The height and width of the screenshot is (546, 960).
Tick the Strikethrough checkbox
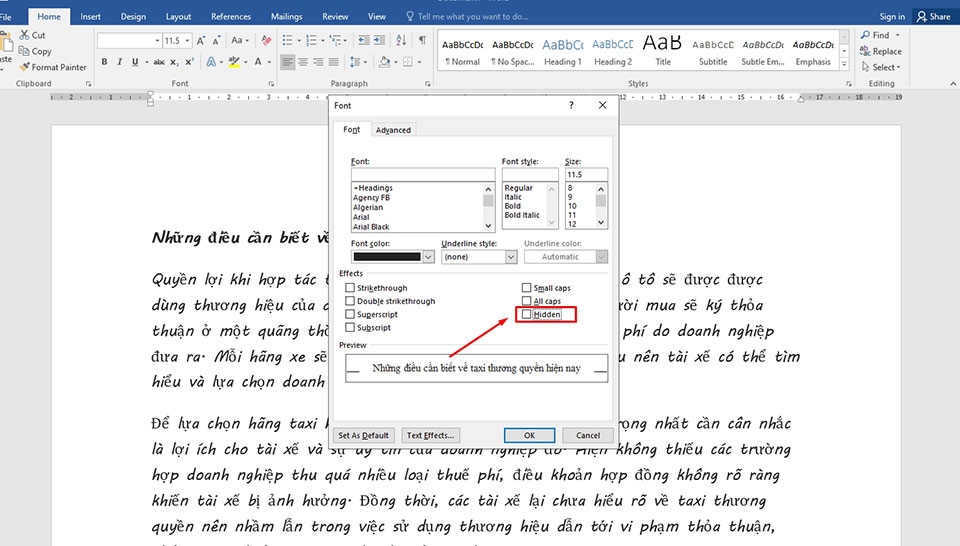350,288
